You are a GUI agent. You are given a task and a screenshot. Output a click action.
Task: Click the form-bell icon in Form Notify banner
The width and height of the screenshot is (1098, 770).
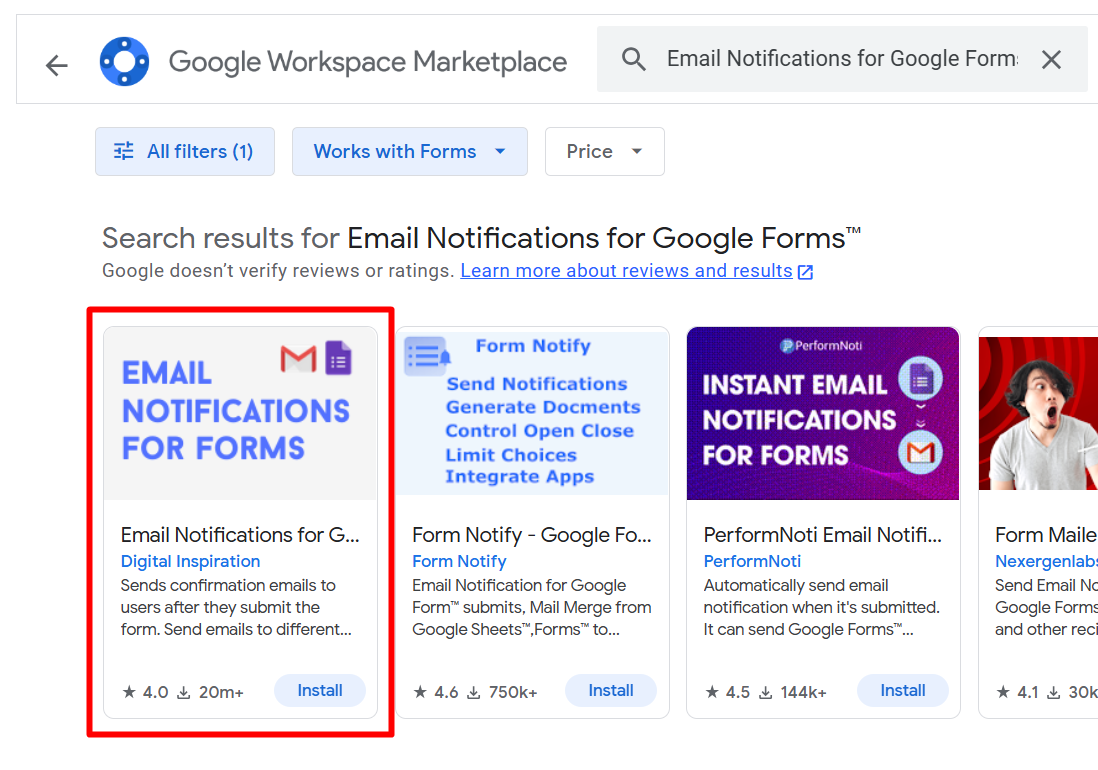427,355
